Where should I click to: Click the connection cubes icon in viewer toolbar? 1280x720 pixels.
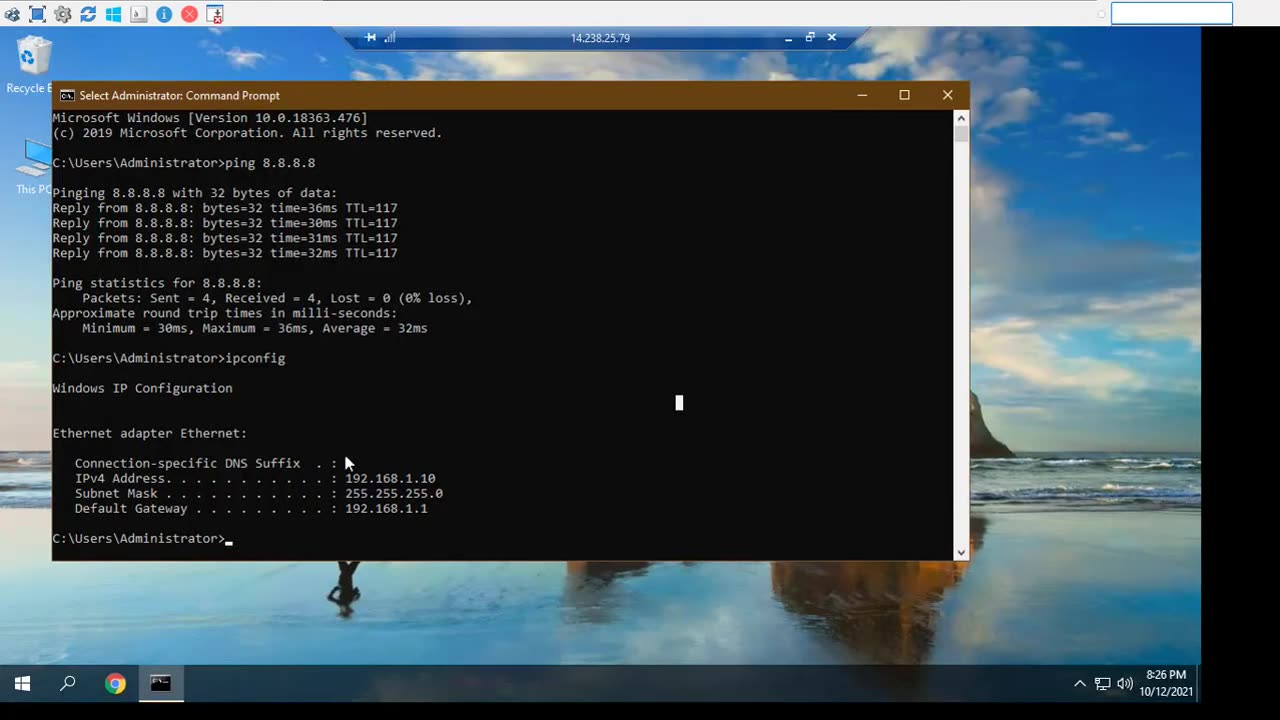coord(12,14)
